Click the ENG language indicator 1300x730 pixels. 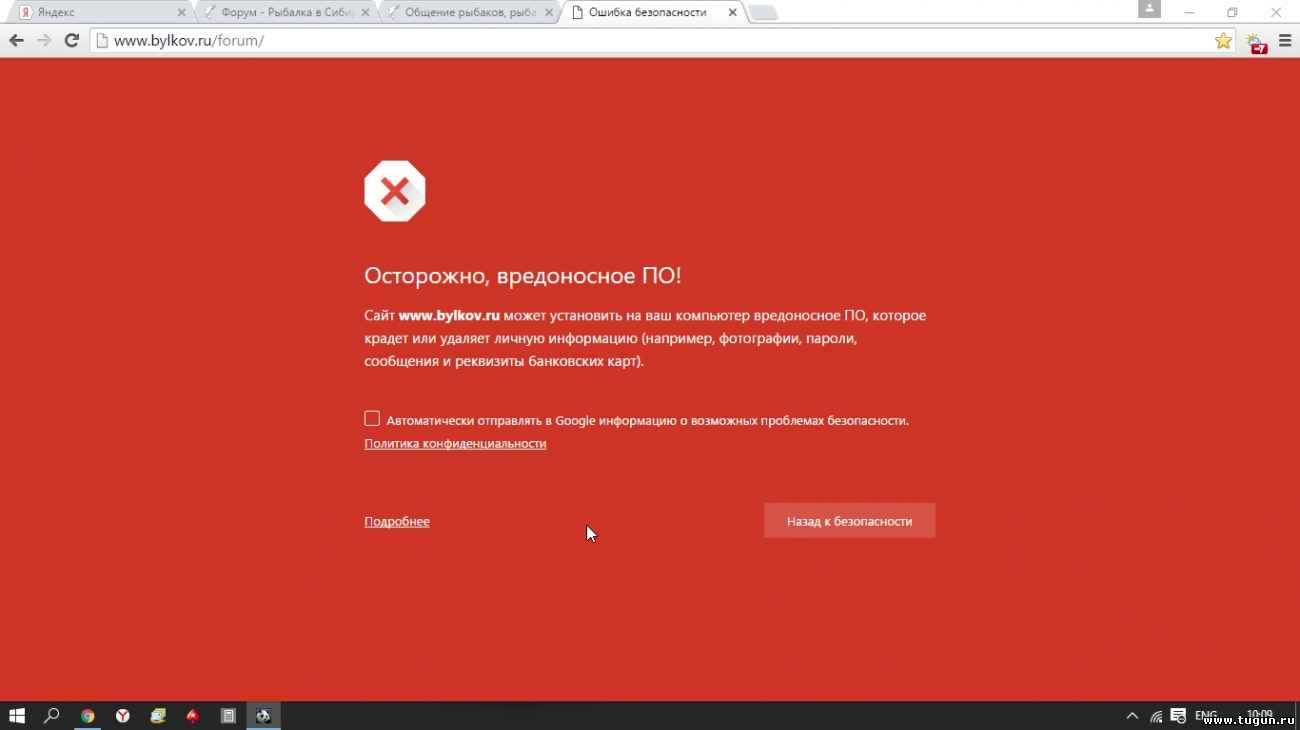click(x=1206, y=716)
